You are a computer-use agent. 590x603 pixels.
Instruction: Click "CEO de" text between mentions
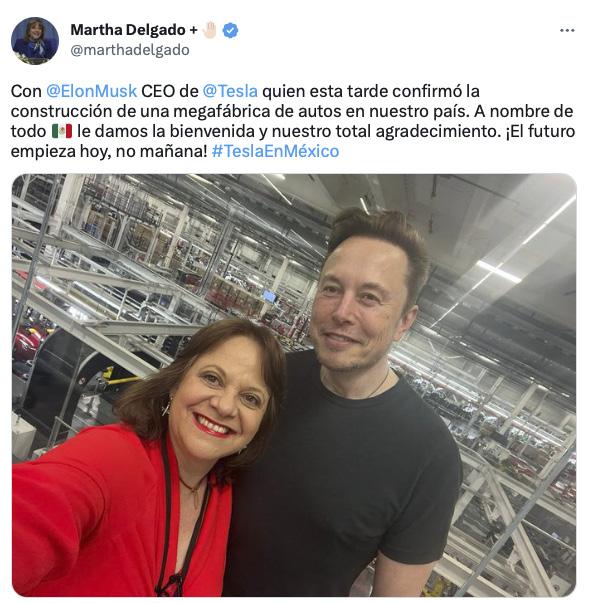tap(170, 91)
